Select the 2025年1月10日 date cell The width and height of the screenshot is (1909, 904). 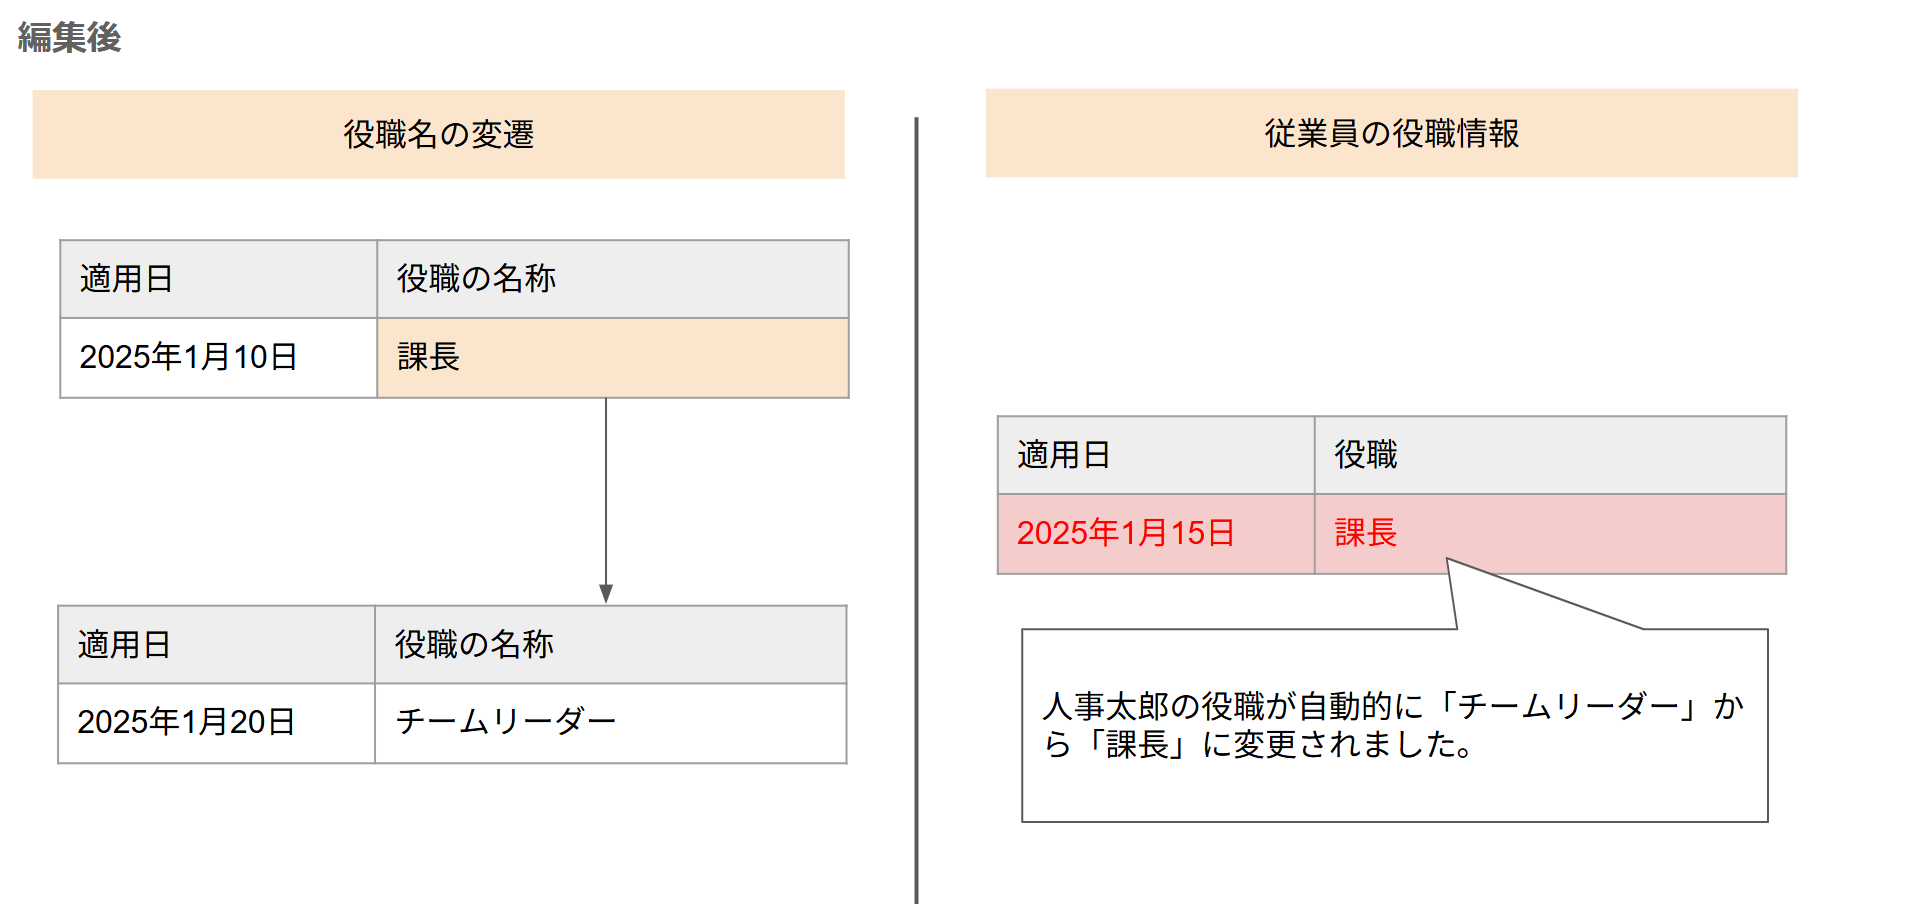pos(218,358)
